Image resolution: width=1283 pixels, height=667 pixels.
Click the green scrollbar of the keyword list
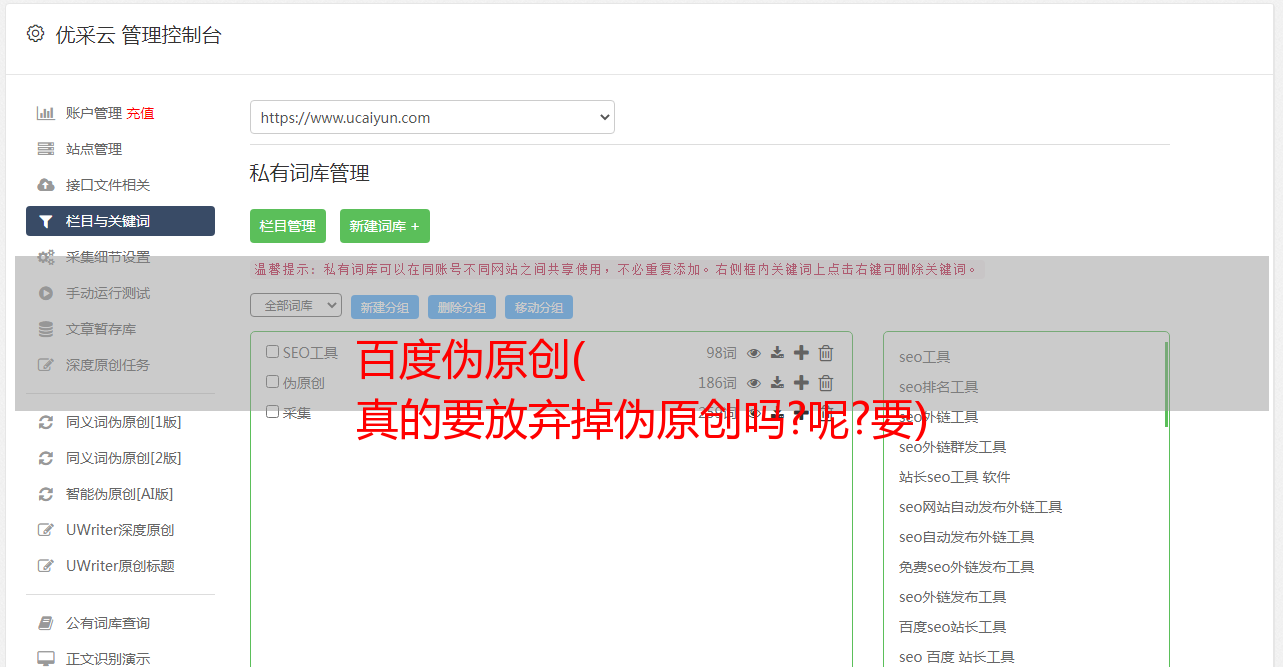[1166, 385]
